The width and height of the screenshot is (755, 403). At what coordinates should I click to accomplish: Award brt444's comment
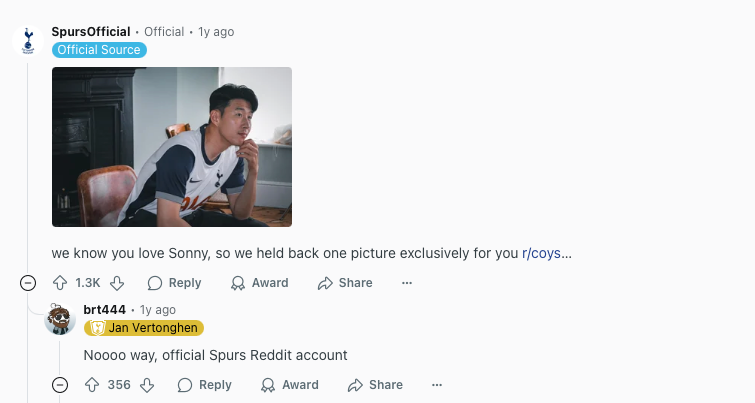coord(290,385)
